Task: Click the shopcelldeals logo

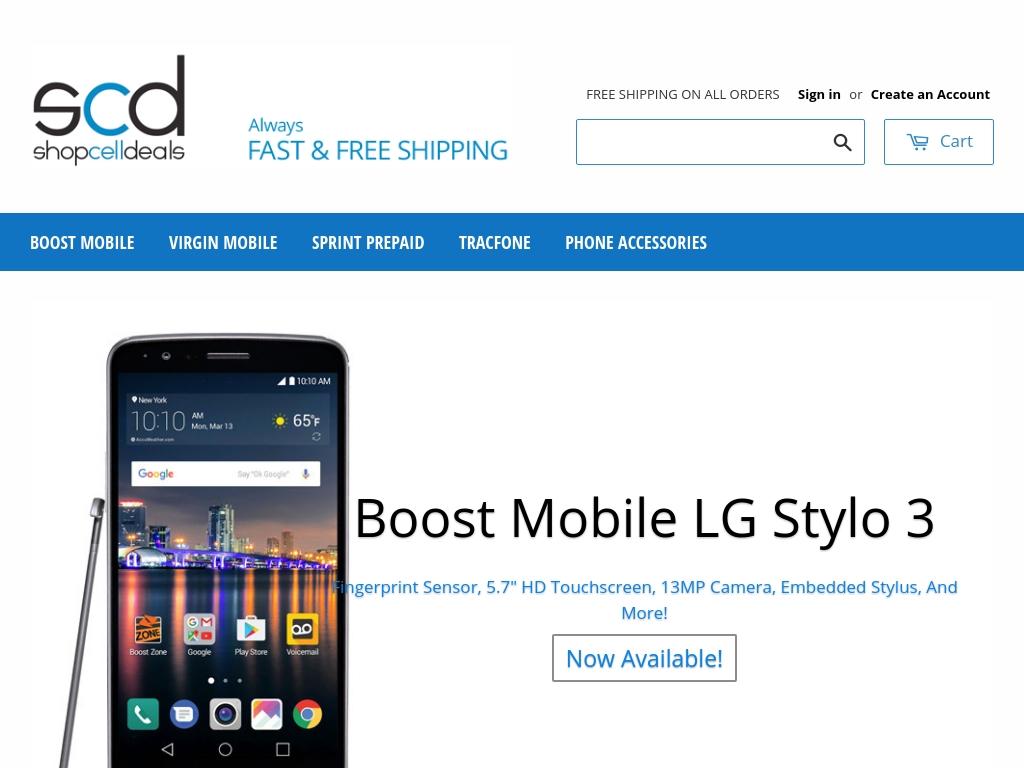Action: 109,109
